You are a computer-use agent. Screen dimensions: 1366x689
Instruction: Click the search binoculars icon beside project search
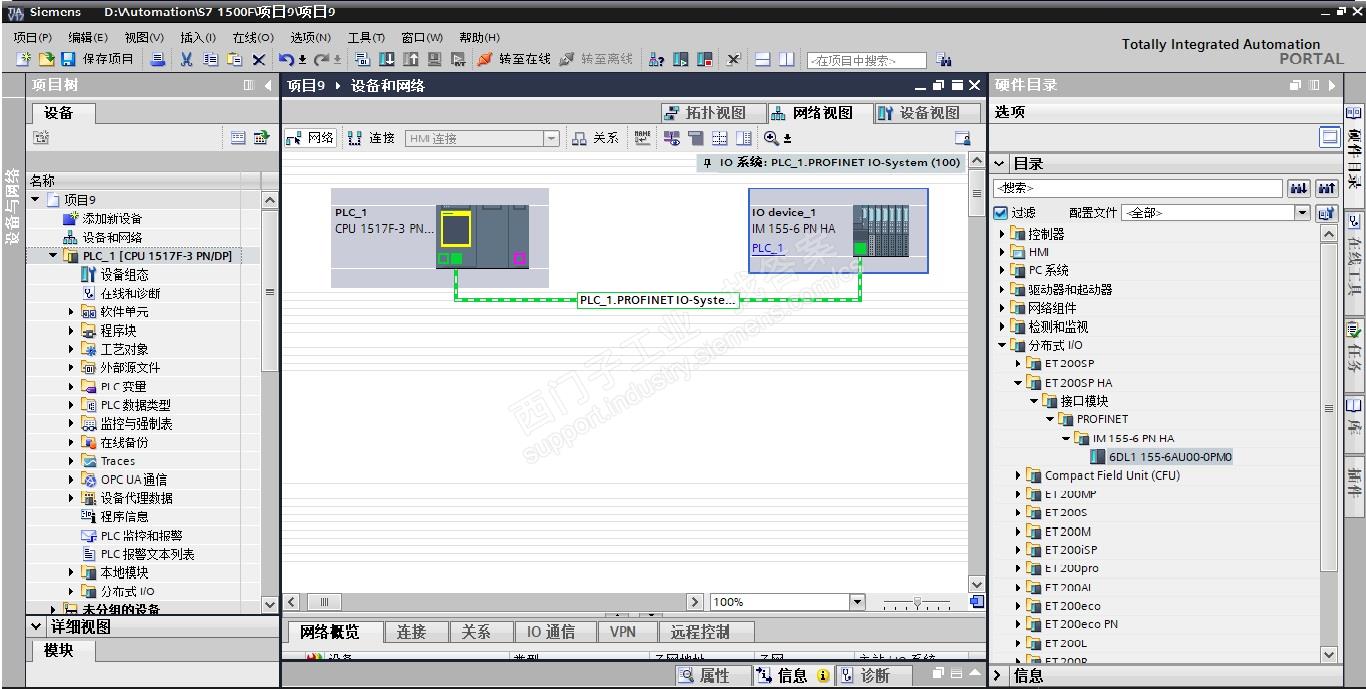(944, 60)
